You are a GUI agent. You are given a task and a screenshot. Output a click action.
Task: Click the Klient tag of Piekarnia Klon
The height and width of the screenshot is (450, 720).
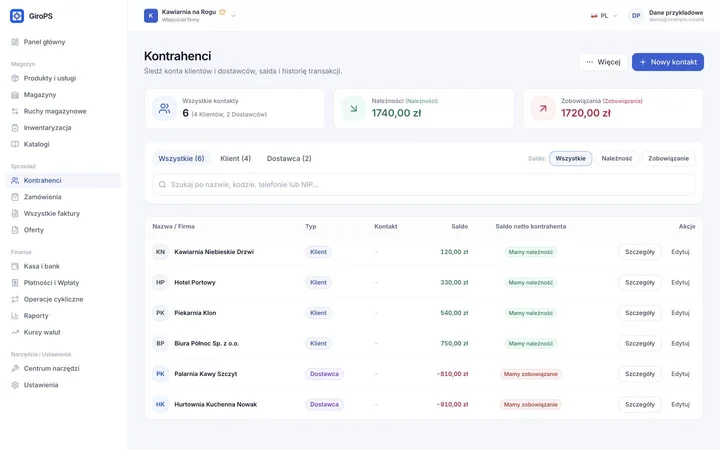tap(318, 313)
